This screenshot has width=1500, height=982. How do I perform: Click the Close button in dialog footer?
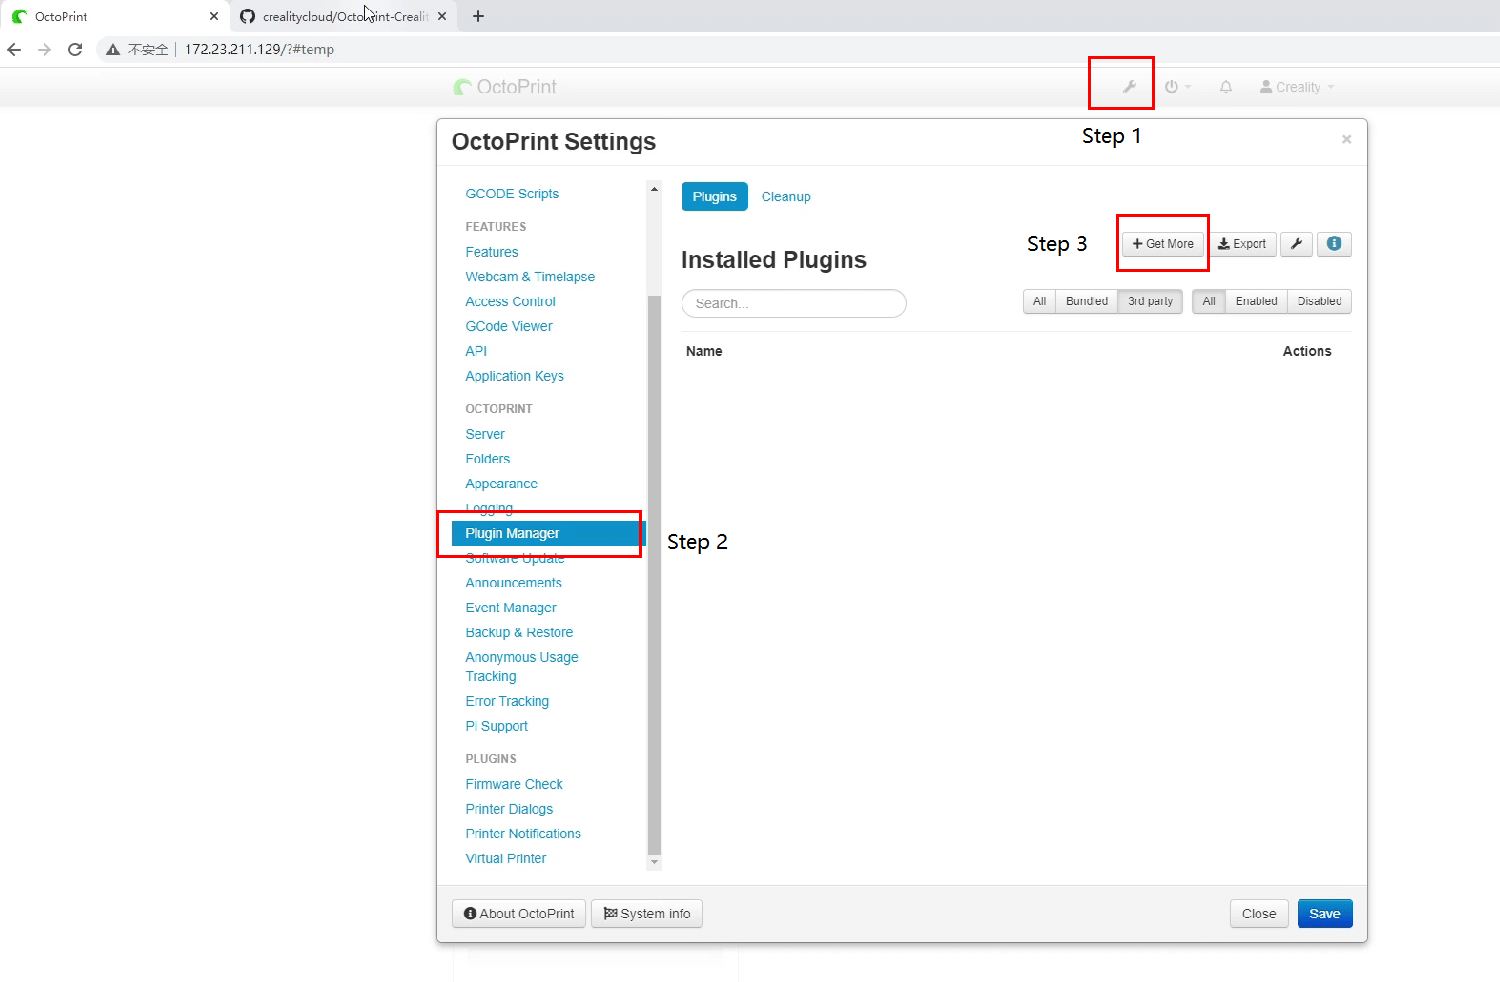(x=1259, y=913)
